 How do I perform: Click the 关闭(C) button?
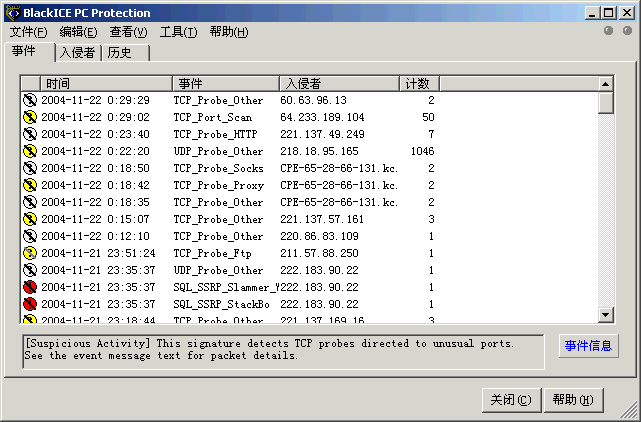point(511,400)
